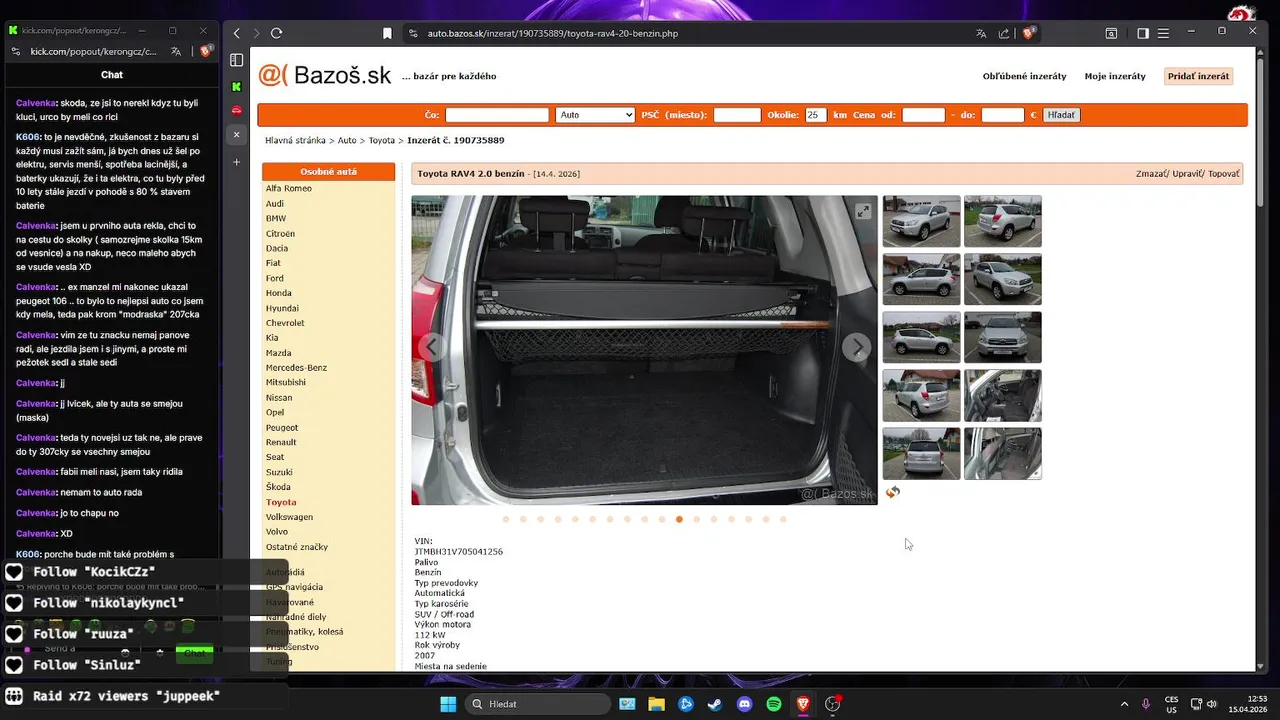Screen dimensions: 1280x720
Task: Open interior seats thumbnail photo
Action: [1003, 395]
